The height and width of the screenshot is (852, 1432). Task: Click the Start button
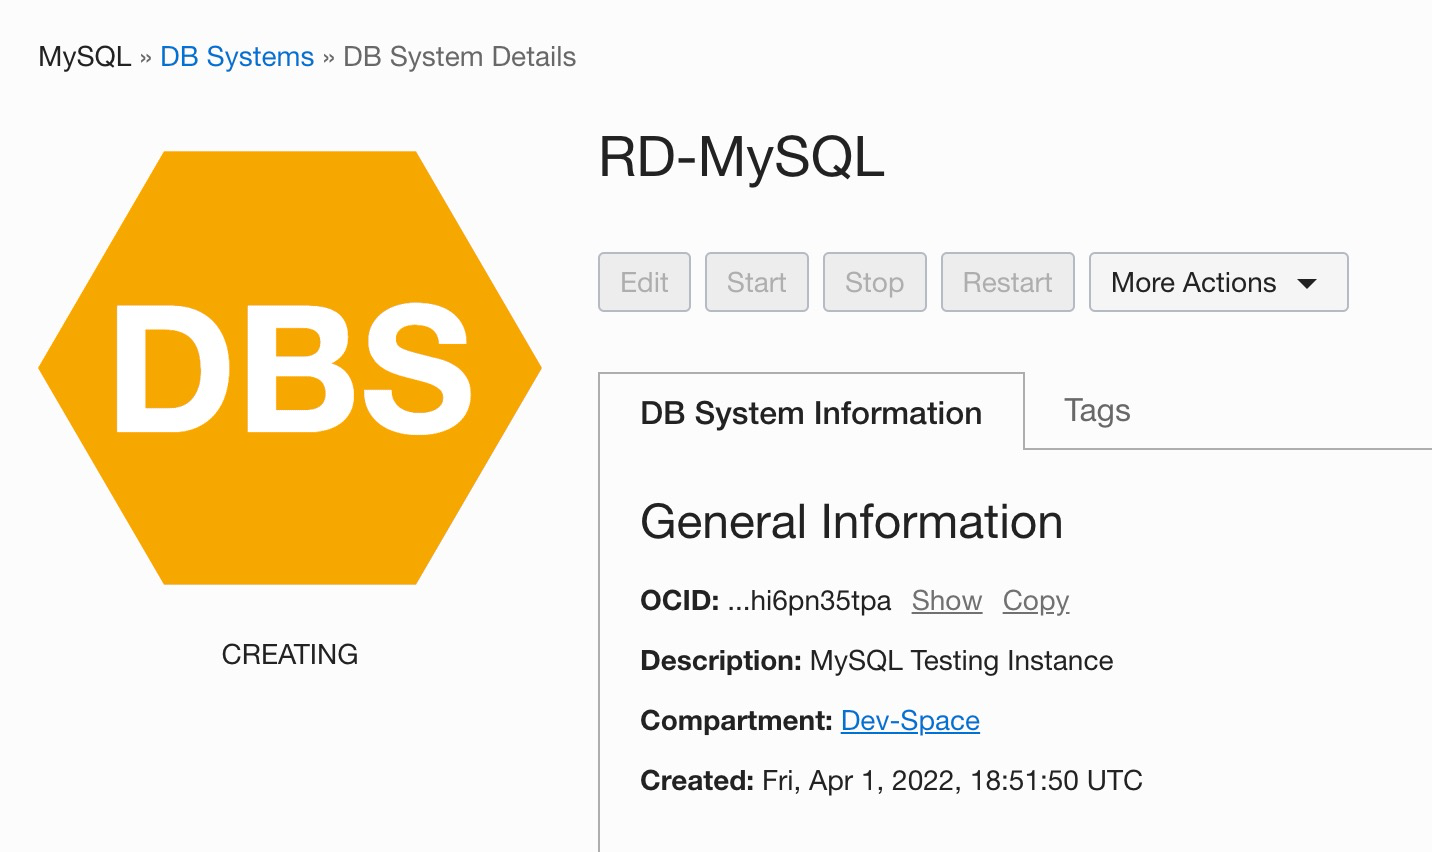[756, 282]
